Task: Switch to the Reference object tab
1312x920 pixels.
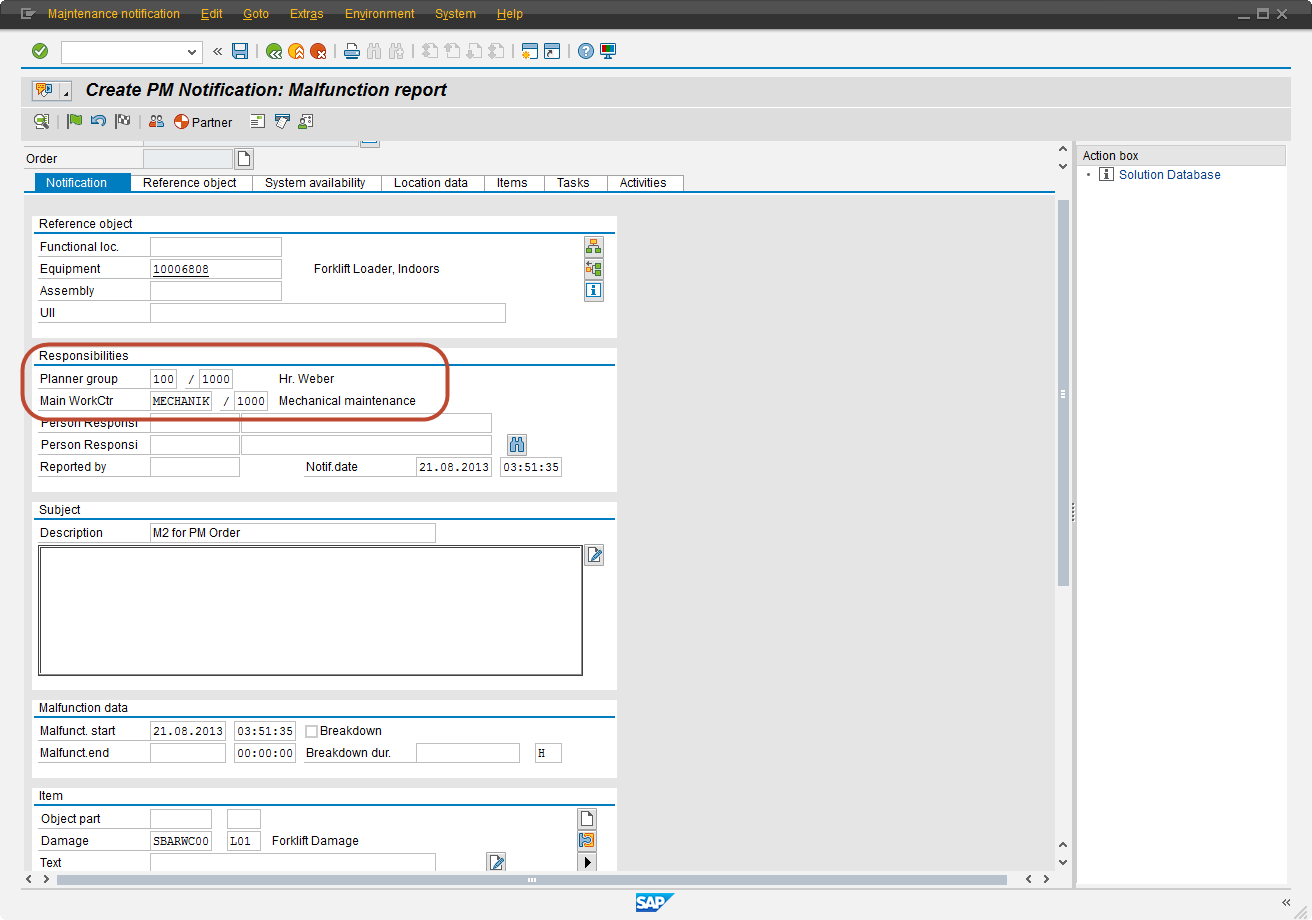Action: (190, 183)
